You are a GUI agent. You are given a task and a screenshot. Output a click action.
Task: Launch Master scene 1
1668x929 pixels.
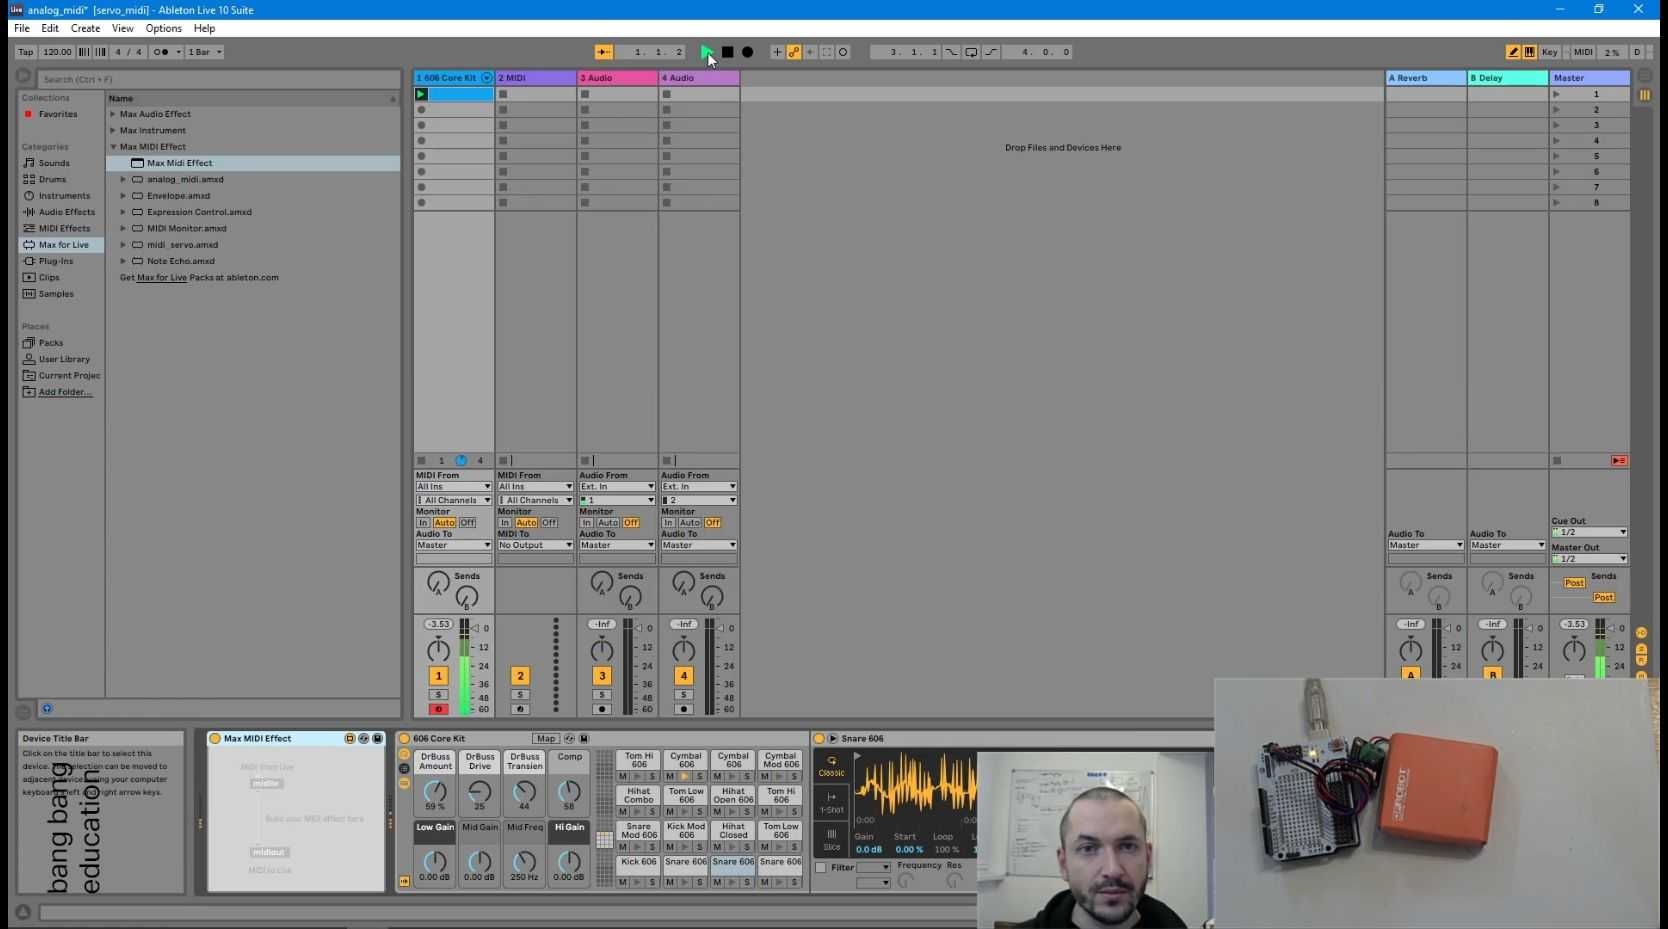click(x=1556, y=94)
